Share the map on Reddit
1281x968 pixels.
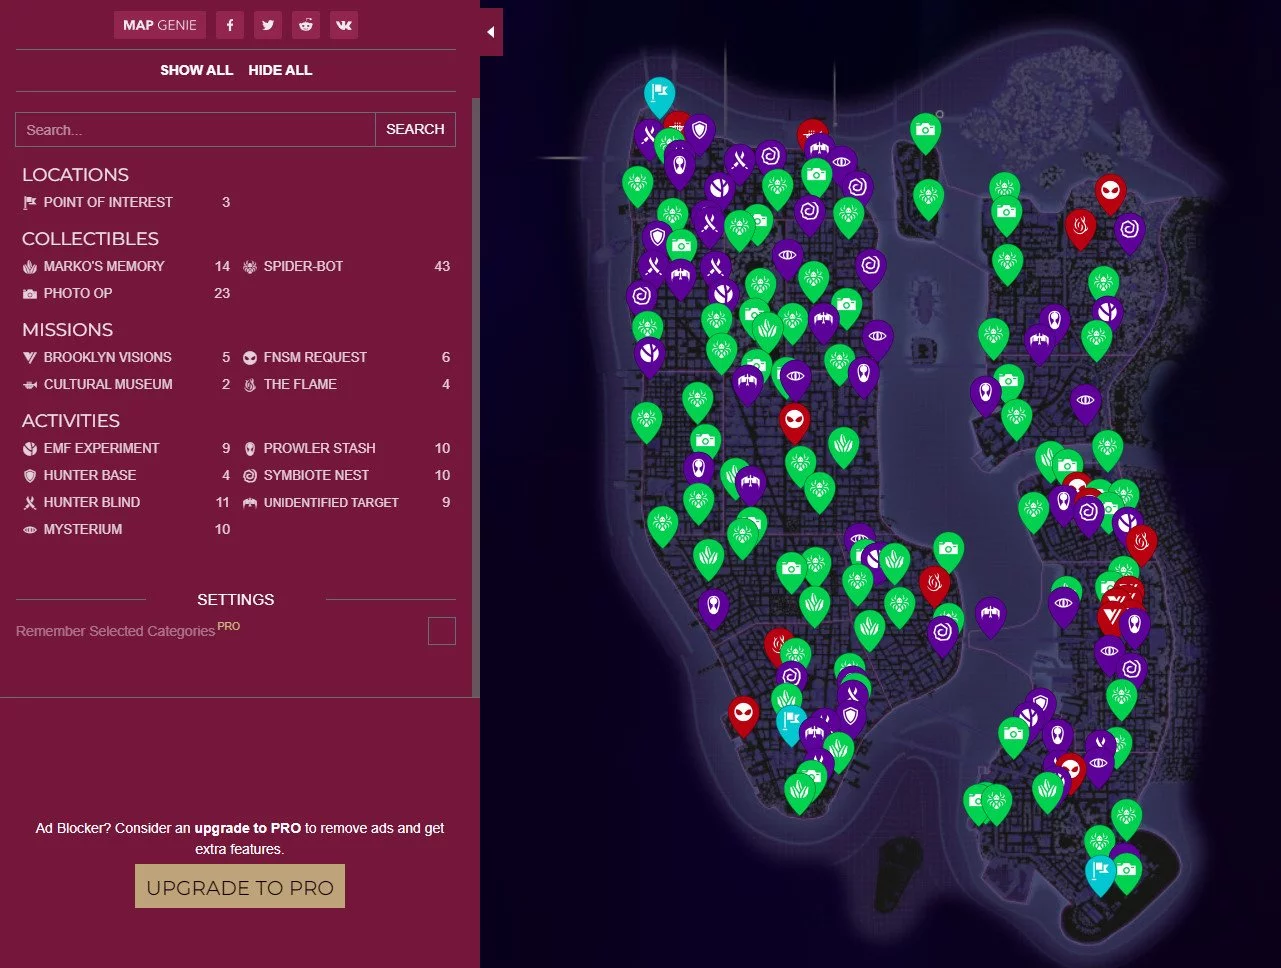click(x=306, y=25)
